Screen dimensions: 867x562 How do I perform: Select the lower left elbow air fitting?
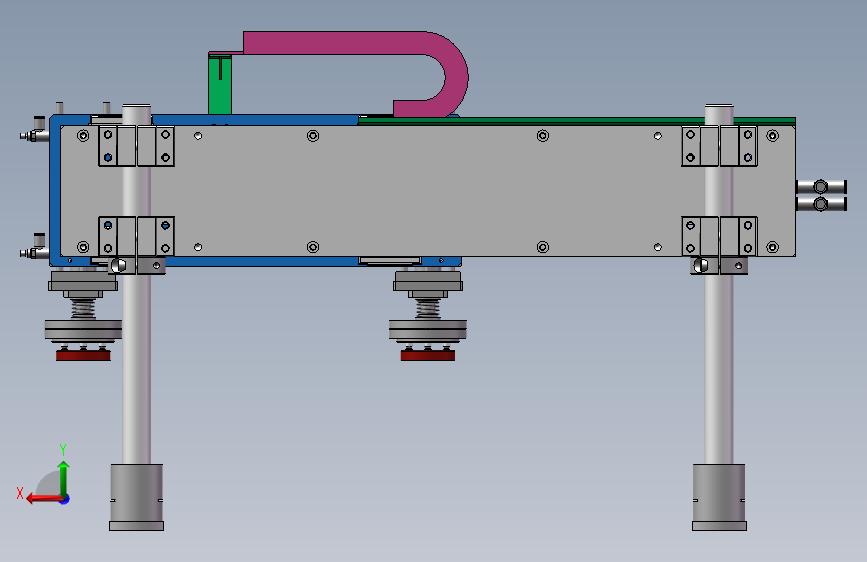pos(35,247)
